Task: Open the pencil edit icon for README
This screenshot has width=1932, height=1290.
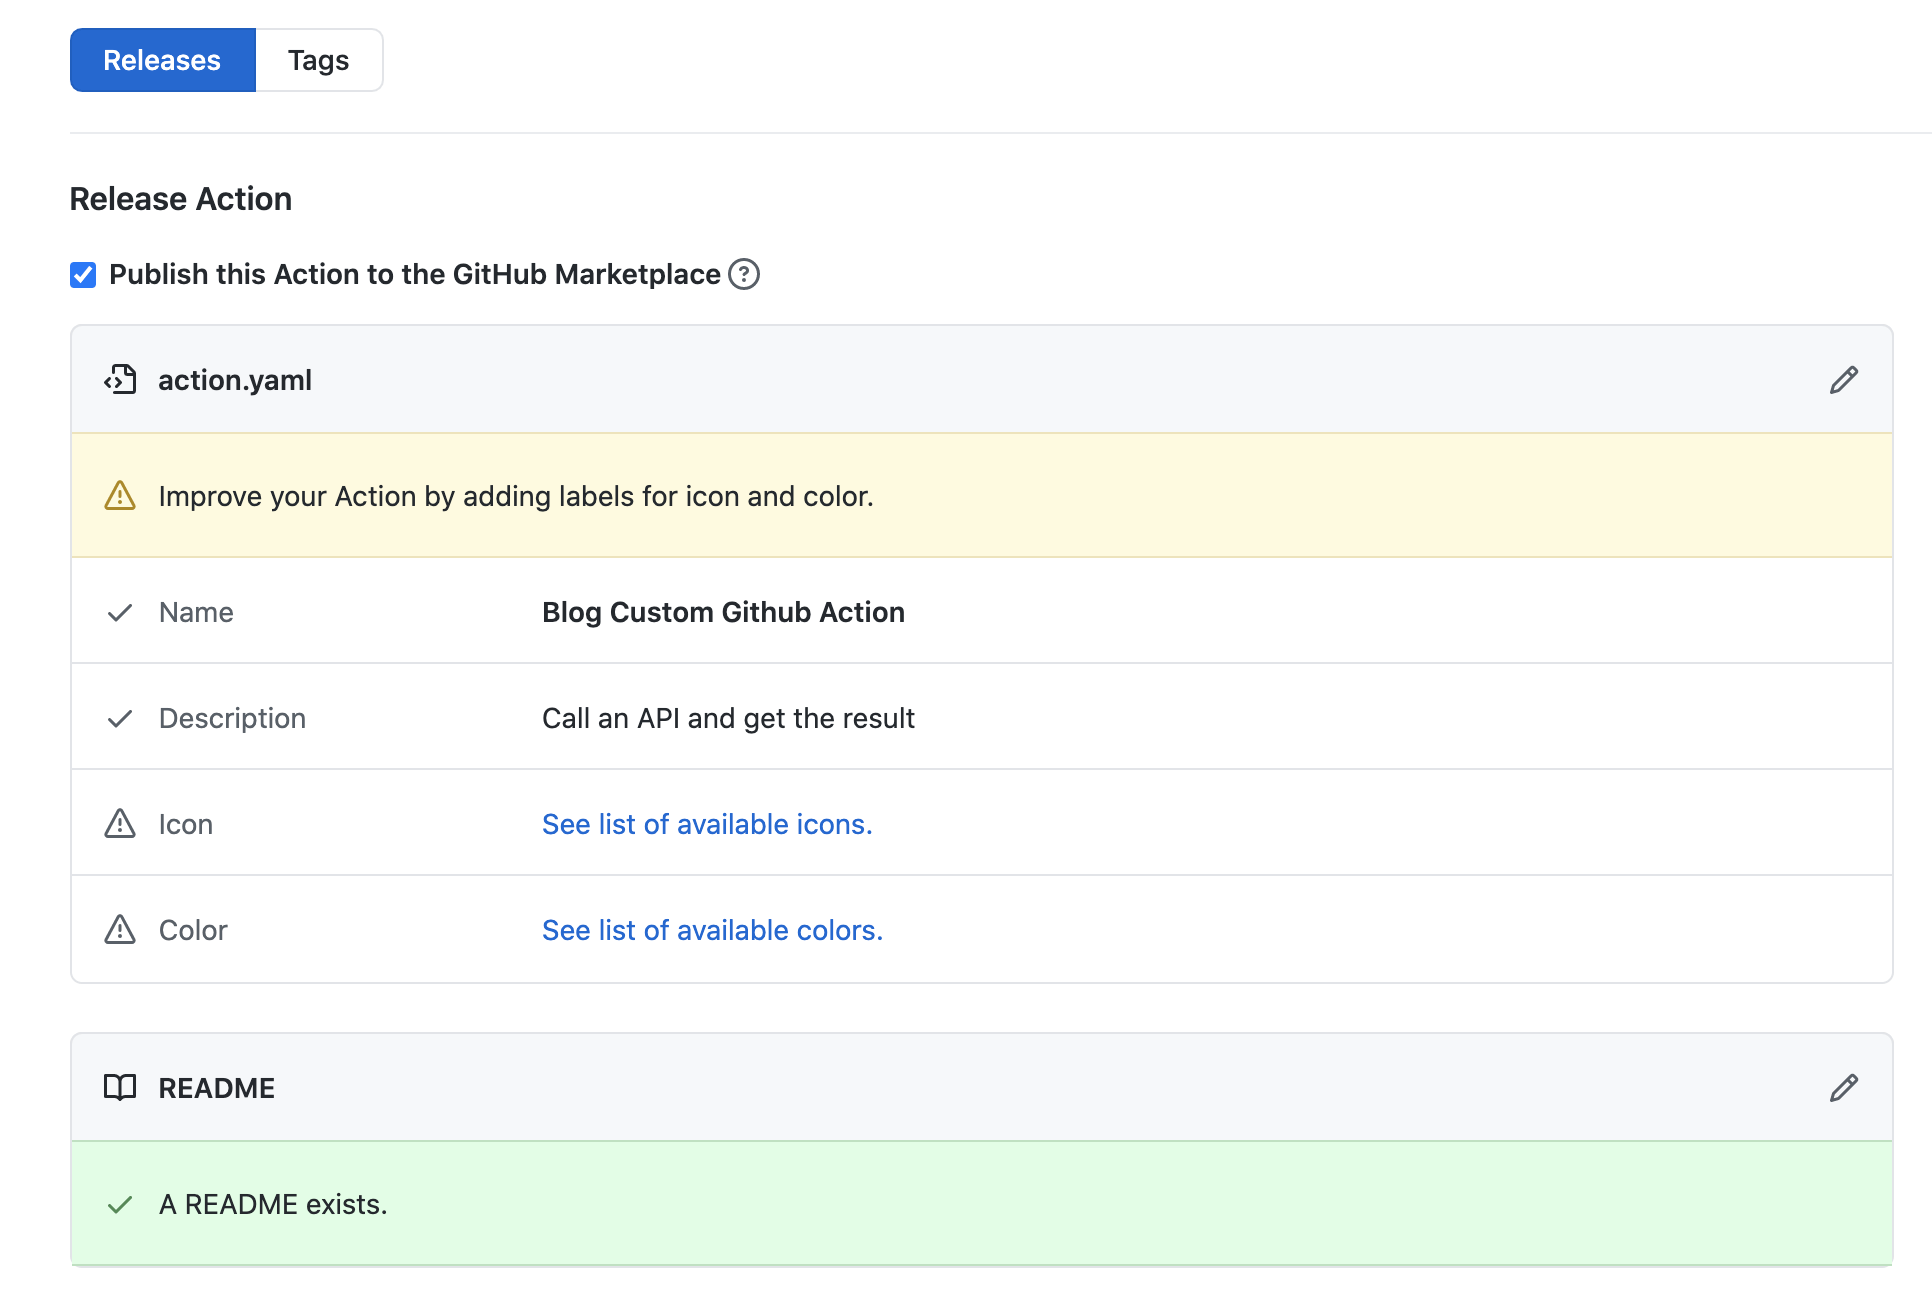Action: 1844,1088
